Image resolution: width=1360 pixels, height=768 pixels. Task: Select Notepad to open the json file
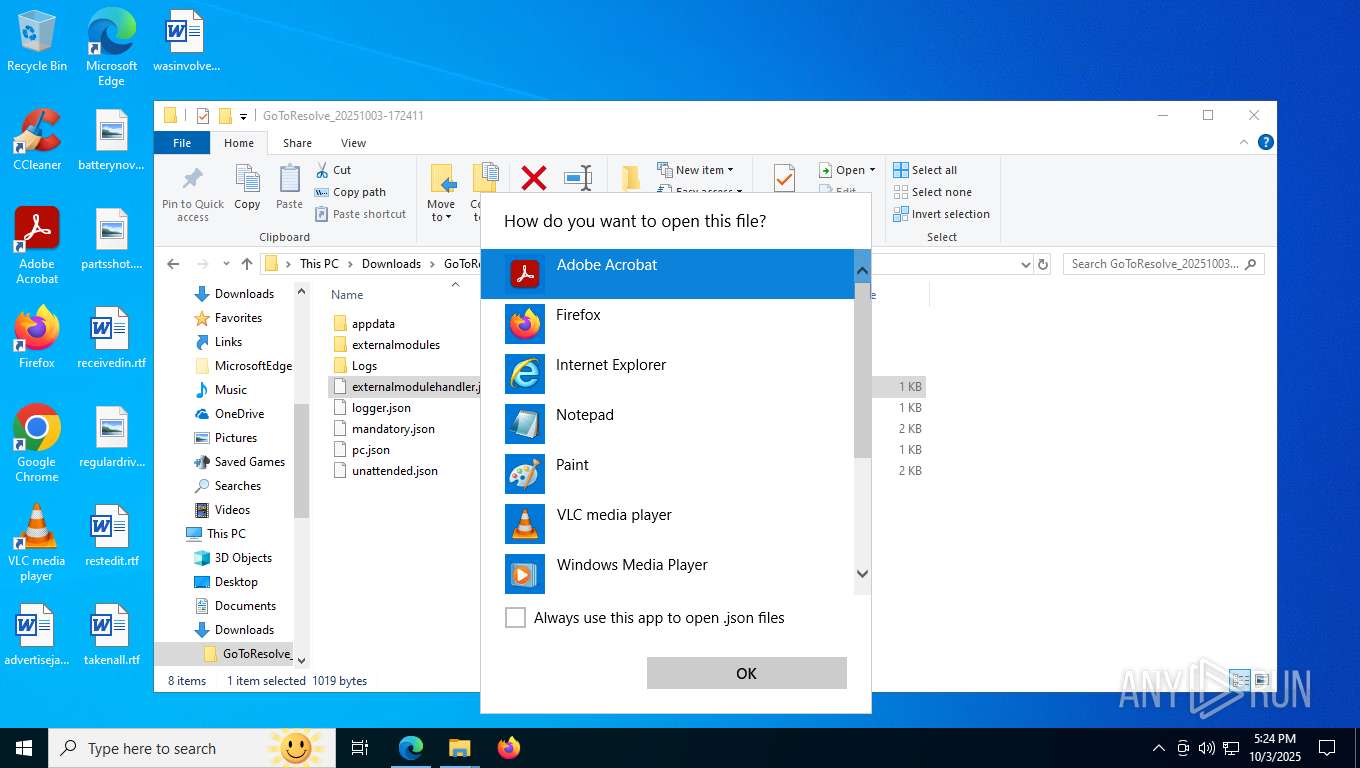pyautogui.click(x=667, y=424)
